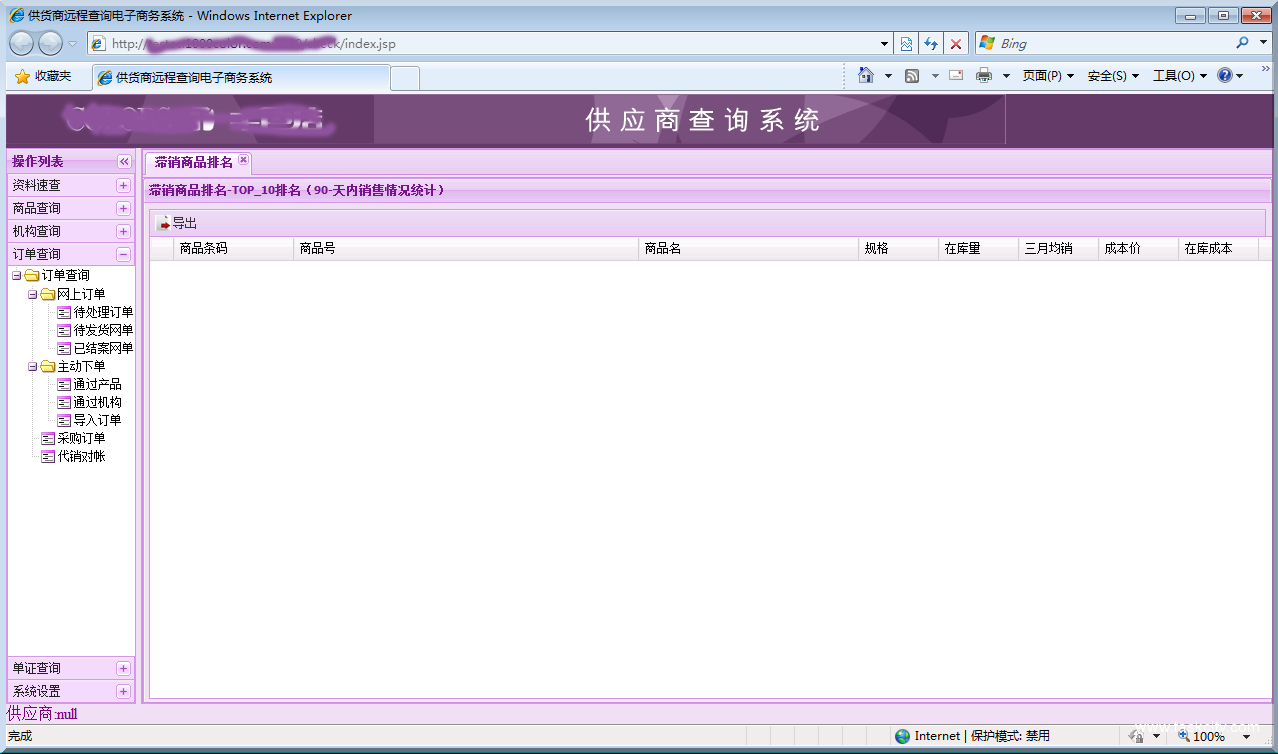Click the 导出 export icon
1278x754 pixels.
pos(165,223)
